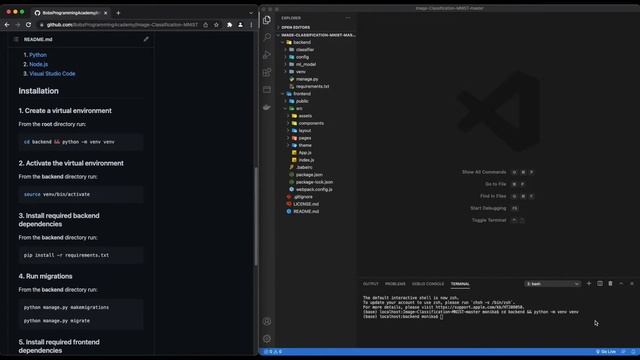Create a new terminal with plus icon
The width and height of the screenshot is (640, 360).
coord(589,284)
